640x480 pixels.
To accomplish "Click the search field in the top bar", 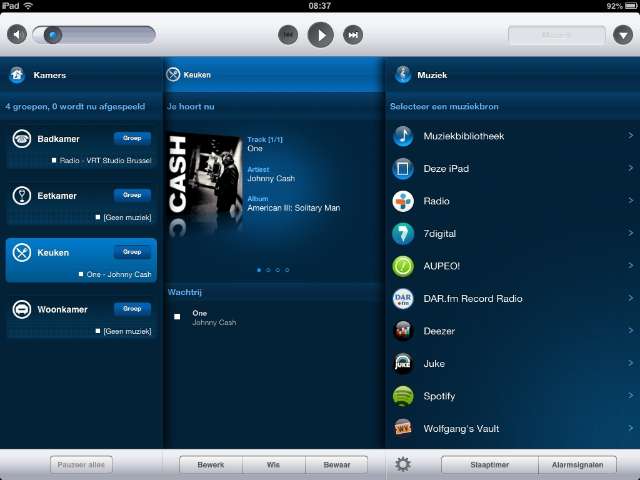I will [557, 36].
